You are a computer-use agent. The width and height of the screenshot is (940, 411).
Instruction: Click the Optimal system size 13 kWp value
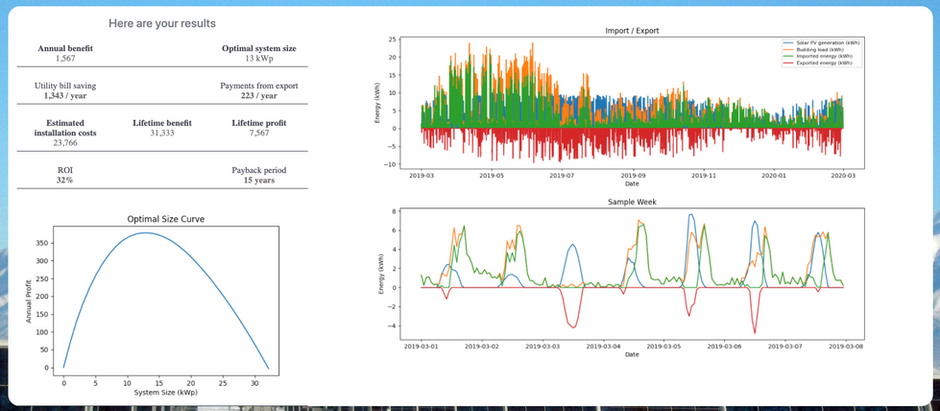(259, 59)
